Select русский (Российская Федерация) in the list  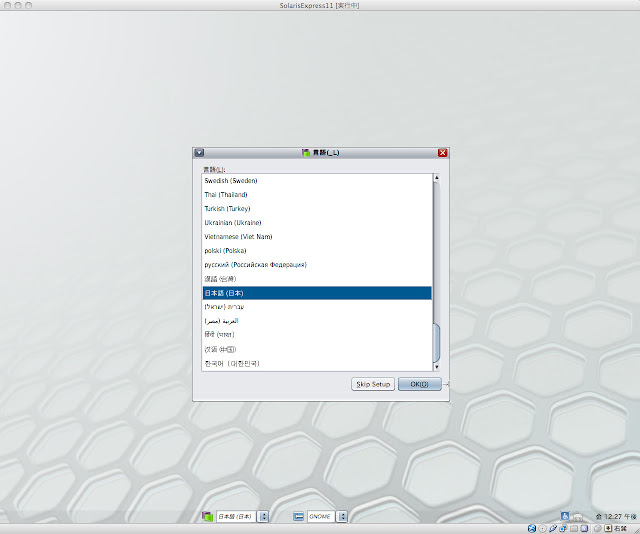point(317,265)
